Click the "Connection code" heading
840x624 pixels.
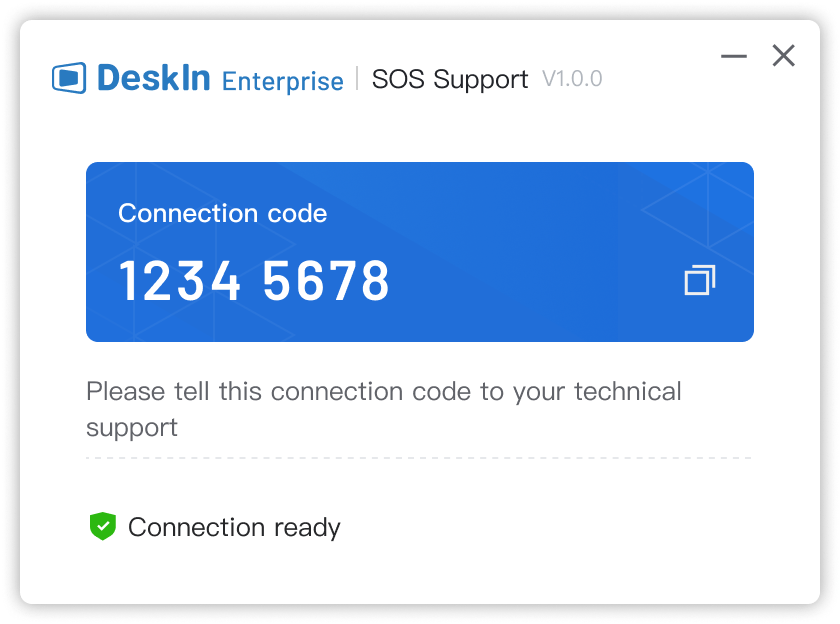click(222, 213)
